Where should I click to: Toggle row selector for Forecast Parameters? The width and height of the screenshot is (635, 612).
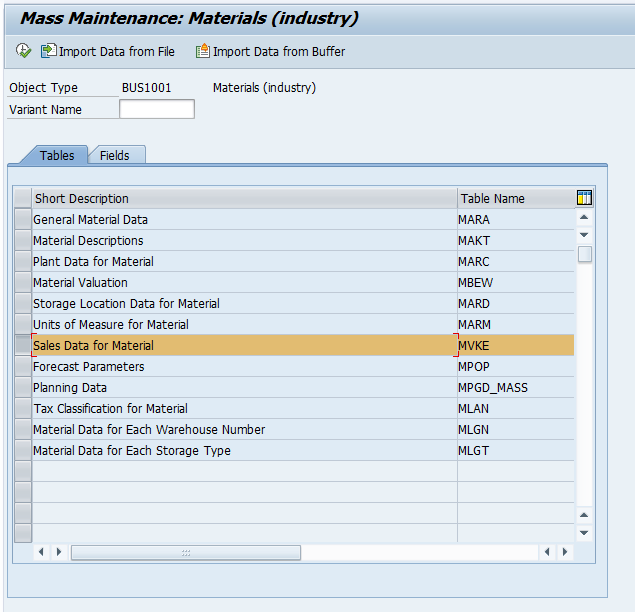22,367
